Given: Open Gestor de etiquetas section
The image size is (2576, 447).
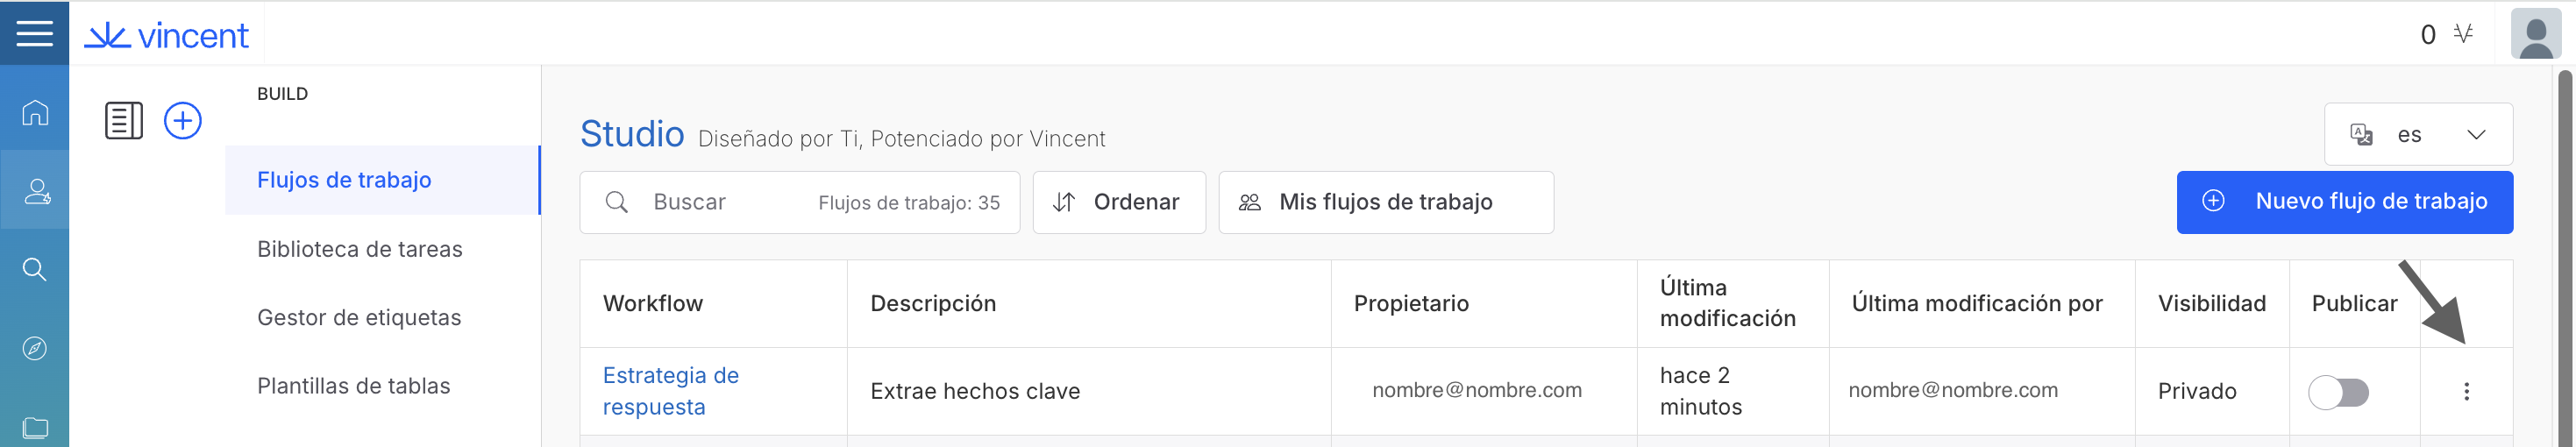Looking at the screenshot, I should pos(358,317).
